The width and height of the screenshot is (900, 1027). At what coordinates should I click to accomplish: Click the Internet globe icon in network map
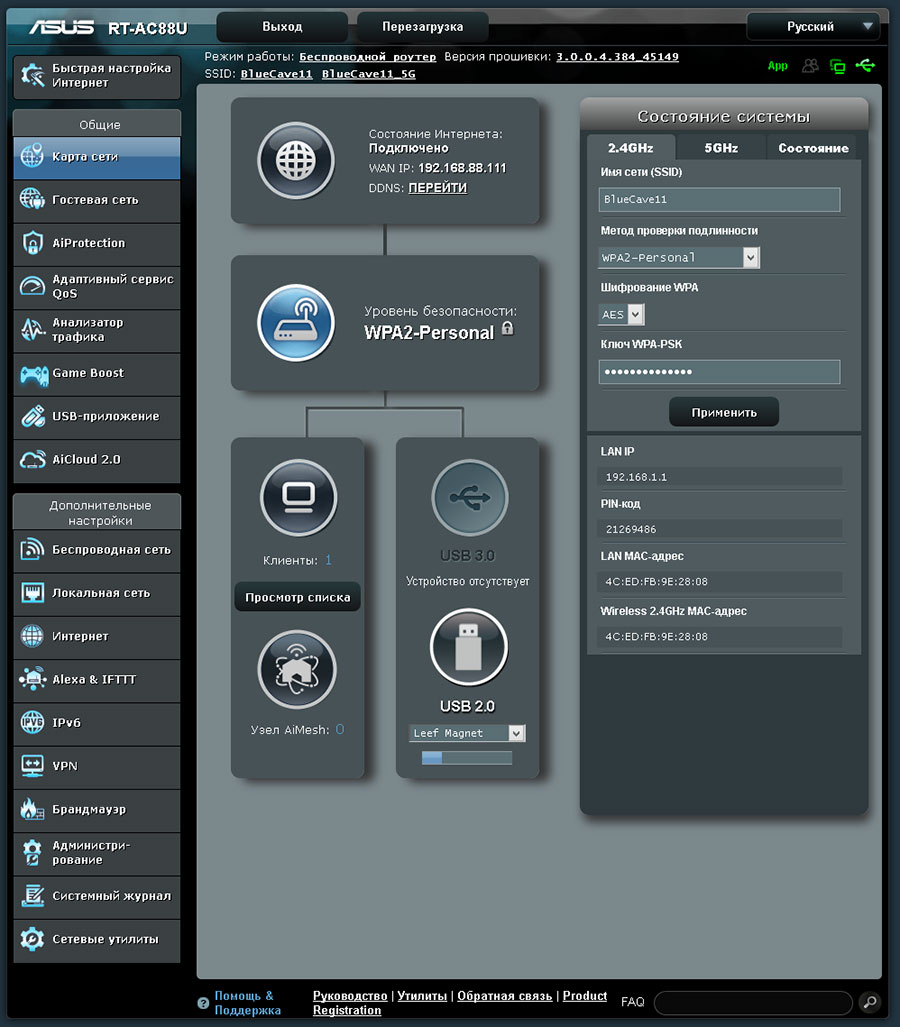coord(296,160)
